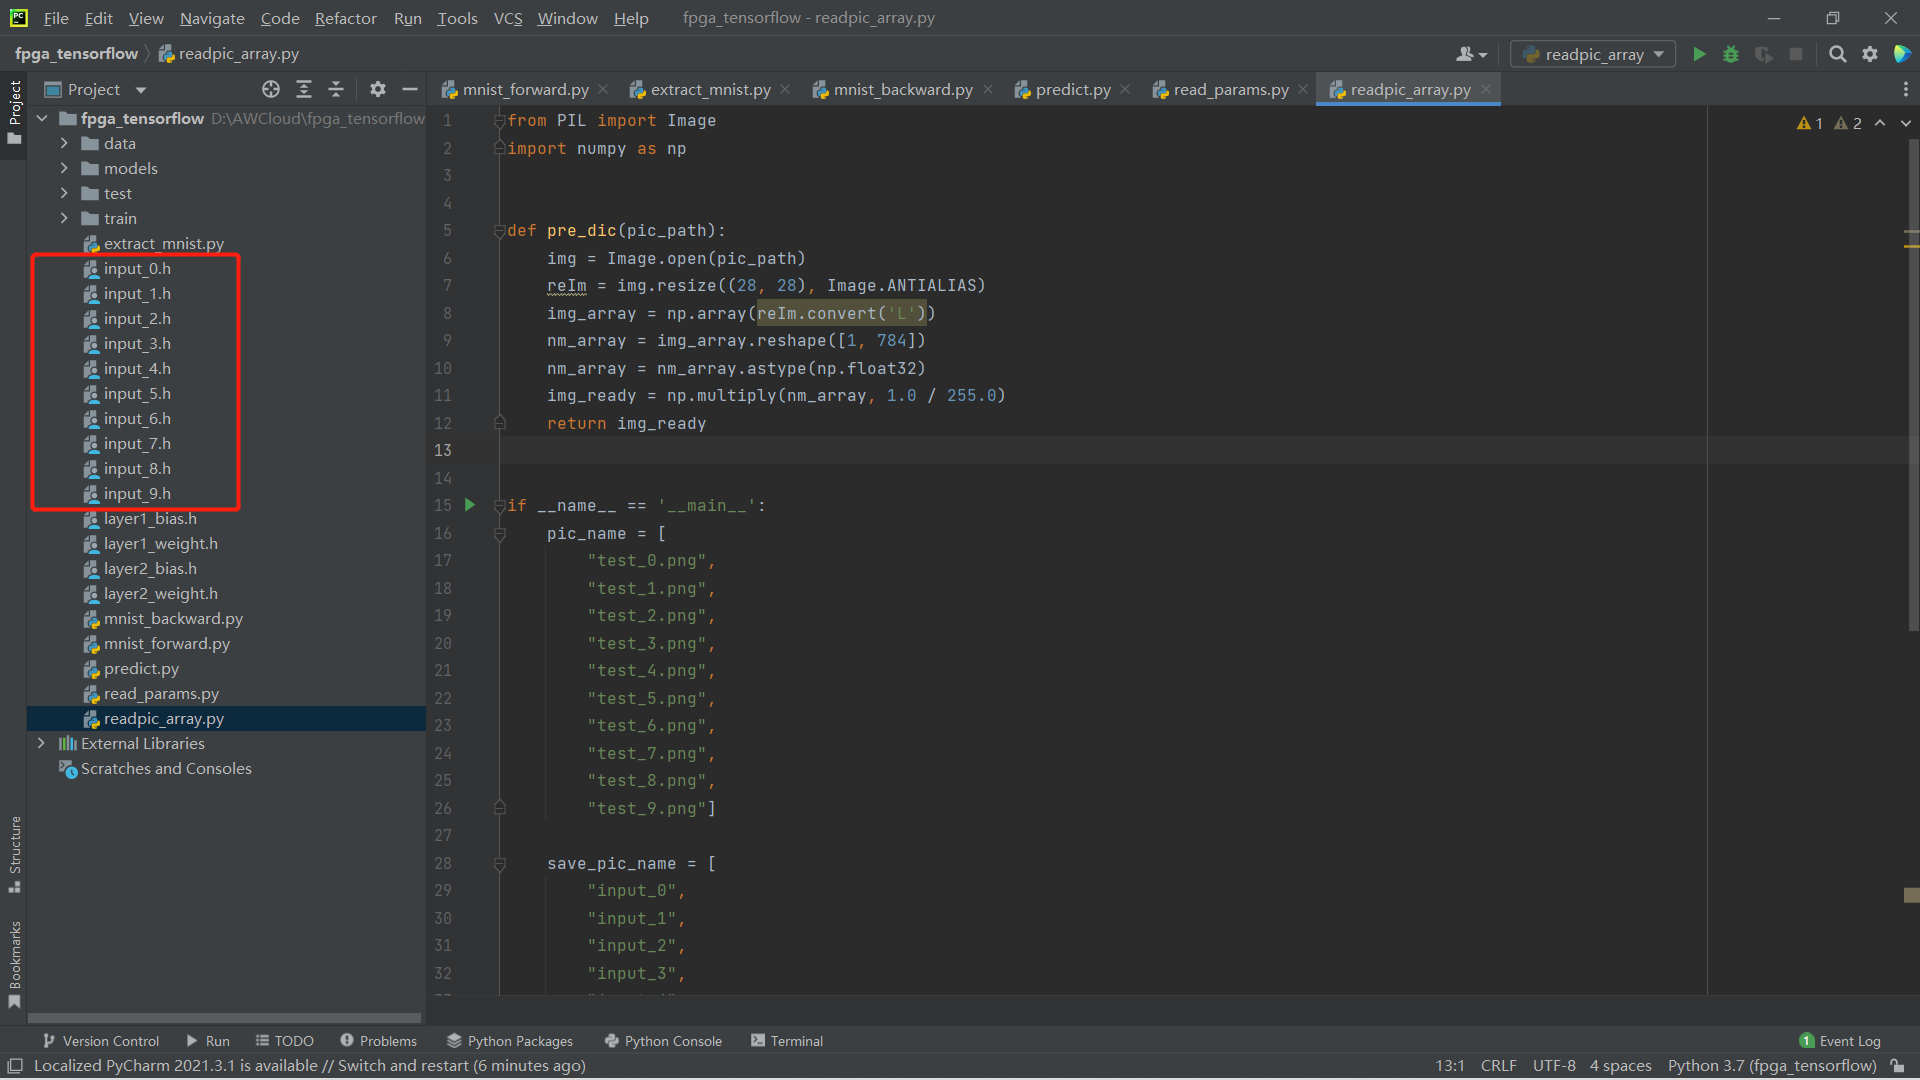Open the Python Console tool window
Viewport: 1920px width, 1080px height.
[x=663, y=1041]
